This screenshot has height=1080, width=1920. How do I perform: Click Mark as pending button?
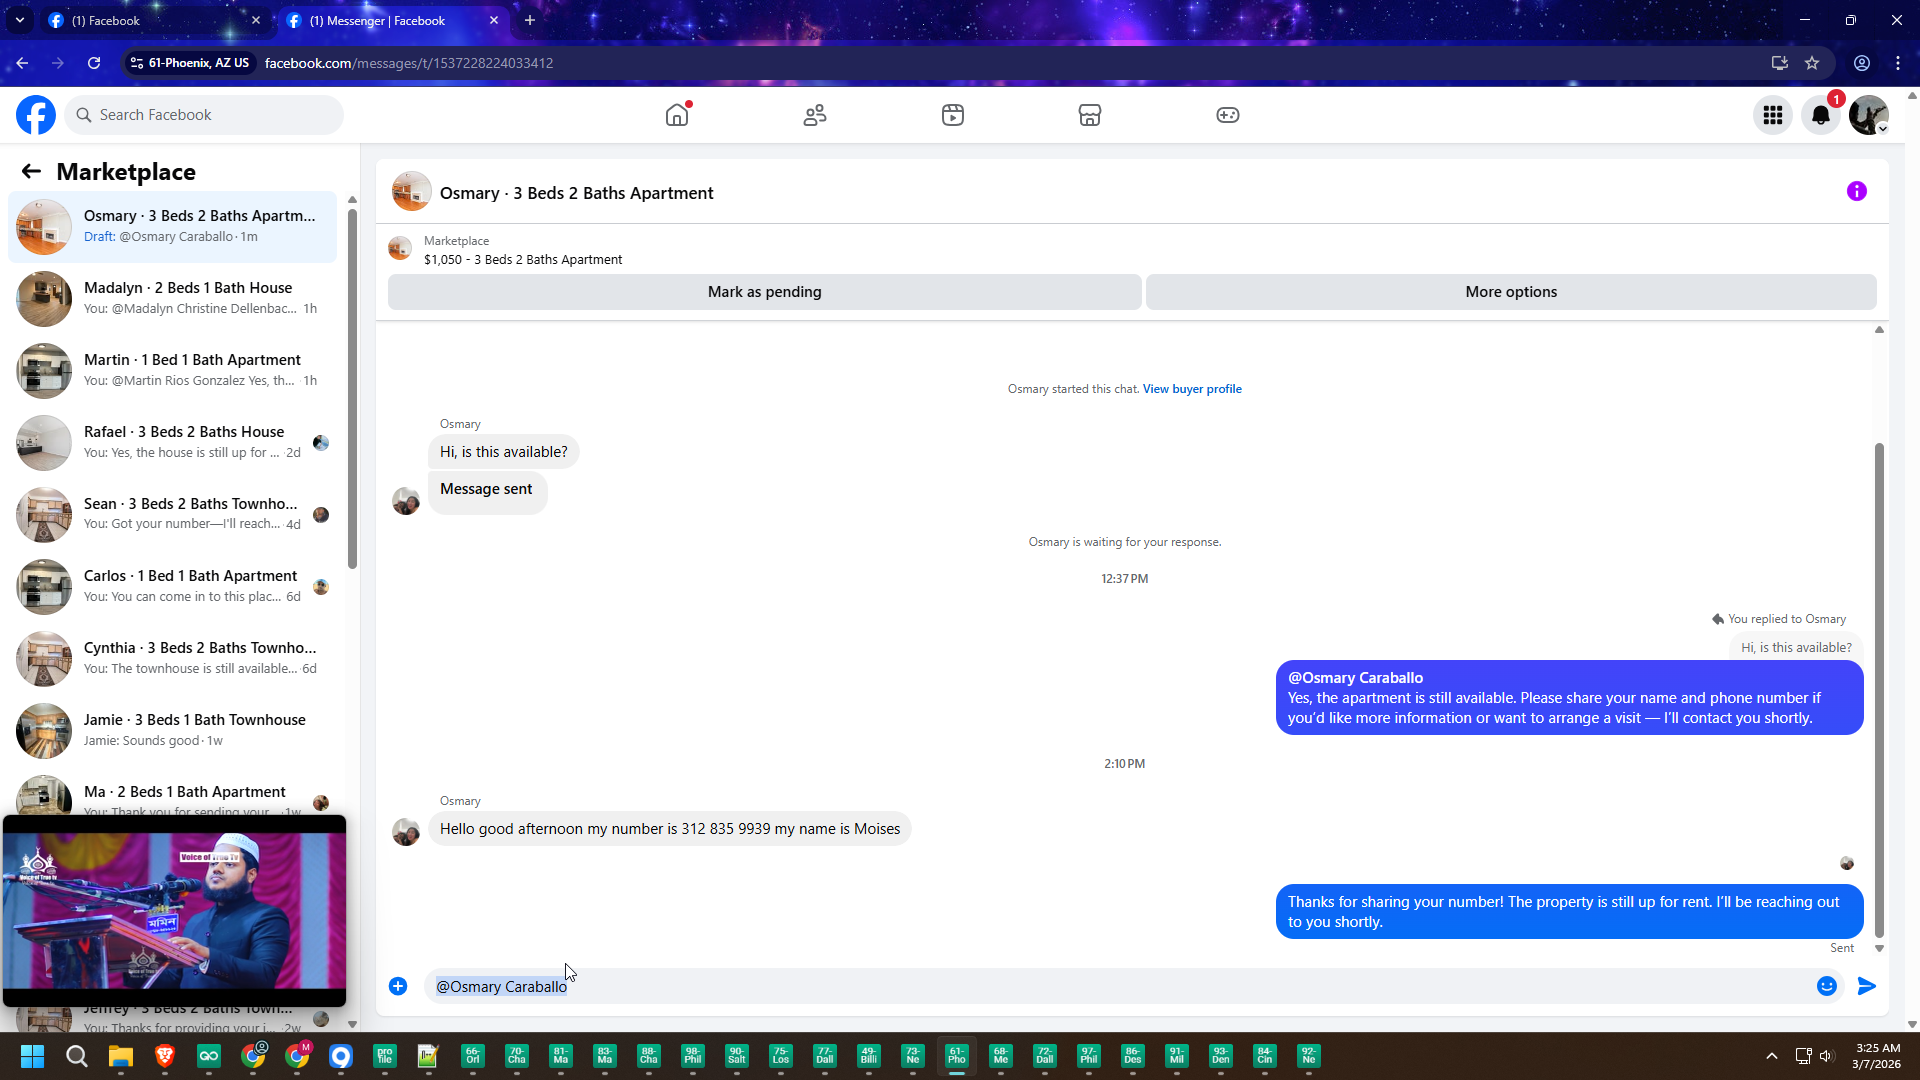[x=764, y=292]
